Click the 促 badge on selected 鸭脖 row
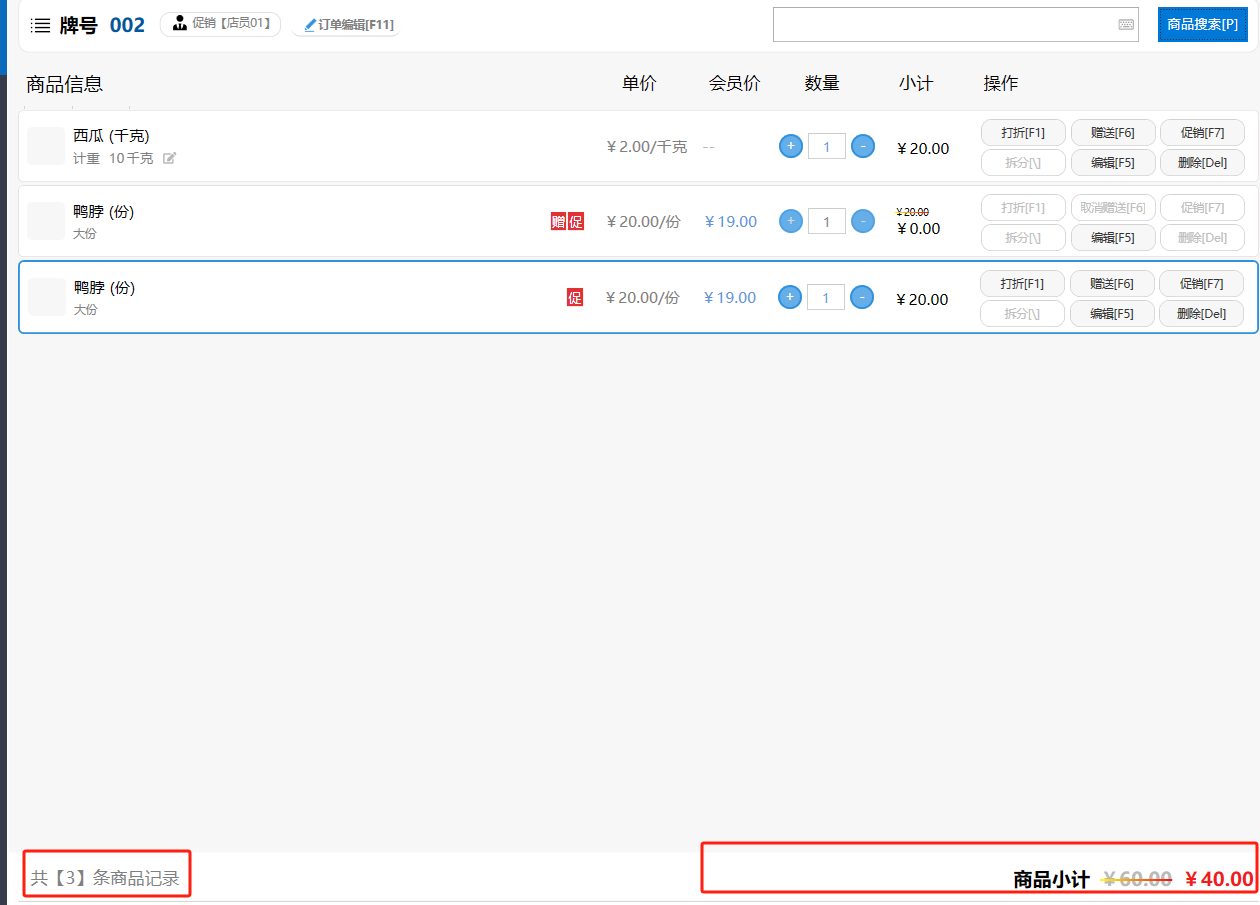This screenshot has width=1260, height=905. 575,297
